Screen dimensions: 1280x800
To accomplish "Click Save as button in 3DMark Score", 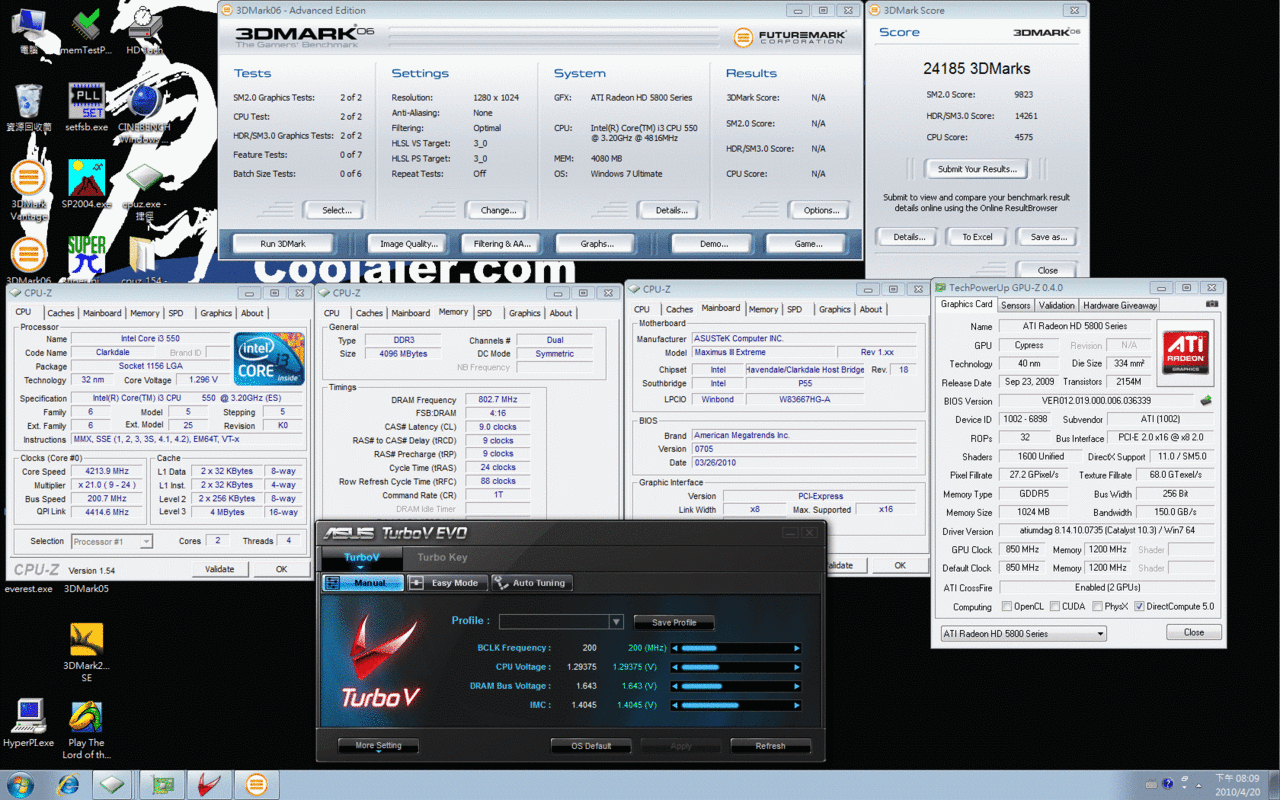I will [x=1048, y=237].
